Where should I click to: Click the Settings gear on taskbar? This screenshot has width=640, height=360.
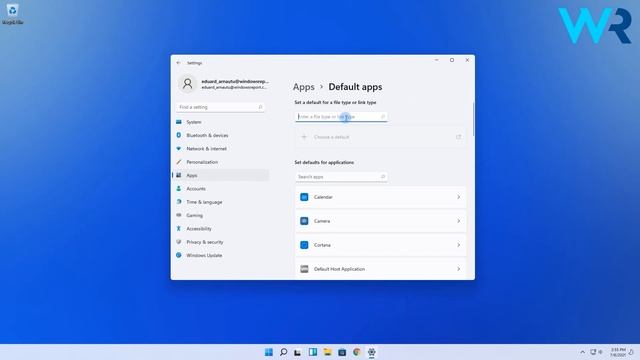(x=371, y=352)
